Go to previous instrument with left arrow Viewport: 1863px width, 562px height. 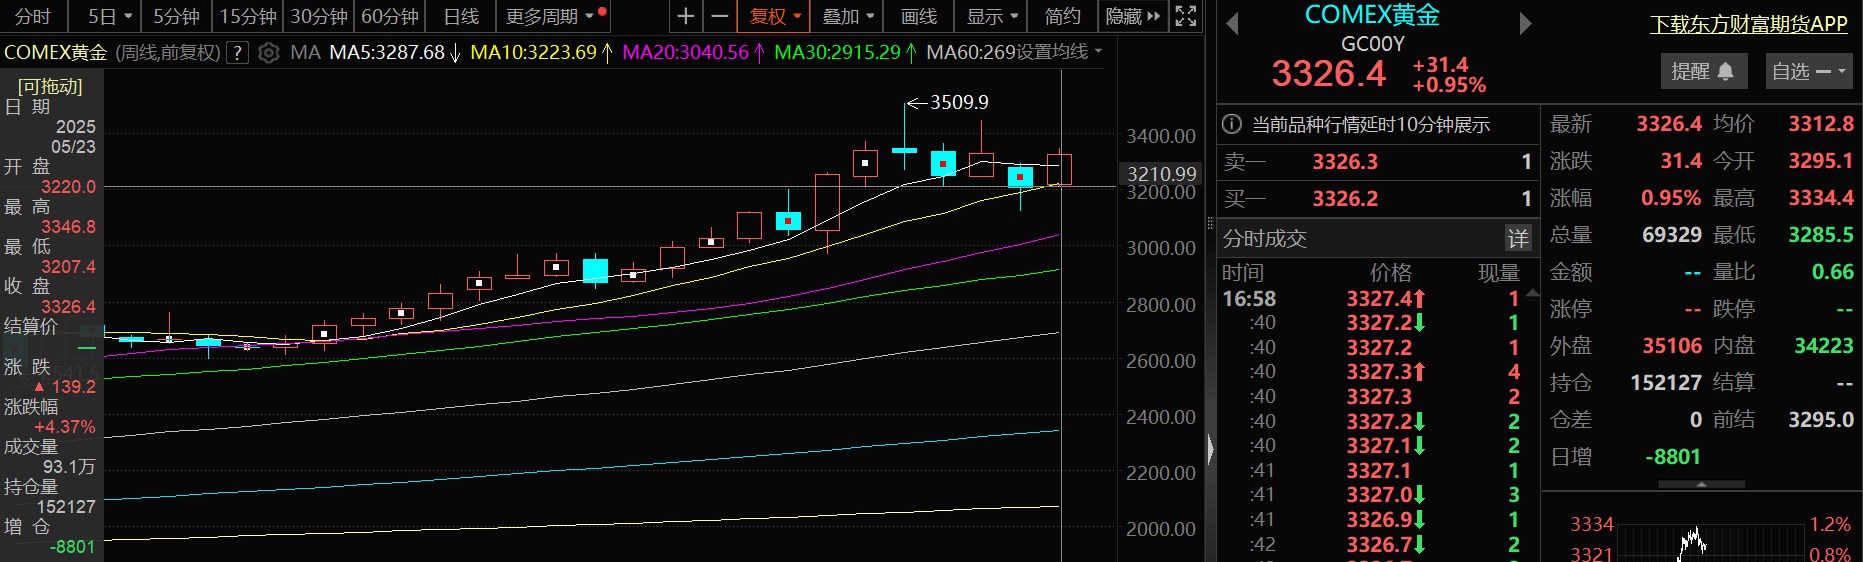pyautogui.click(x=1232, y=23)
